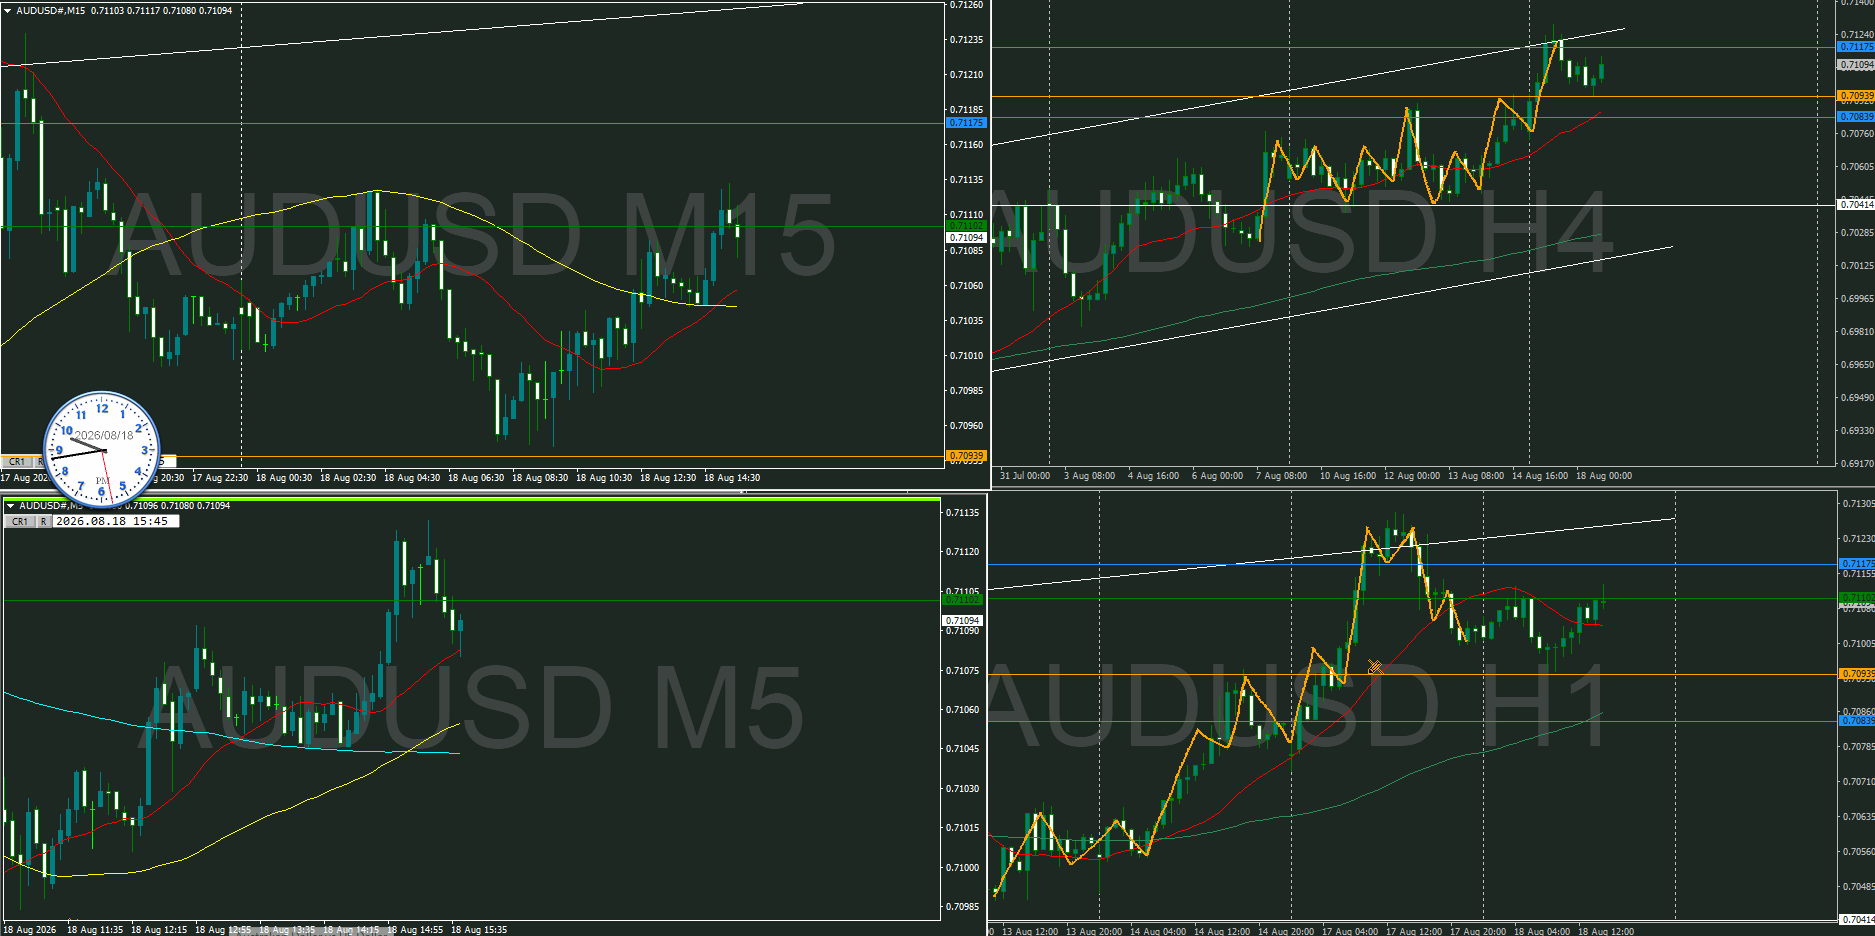
Task: Click the orange 0.70939 price label on H1 chart
Action: tap(1857, 674)
